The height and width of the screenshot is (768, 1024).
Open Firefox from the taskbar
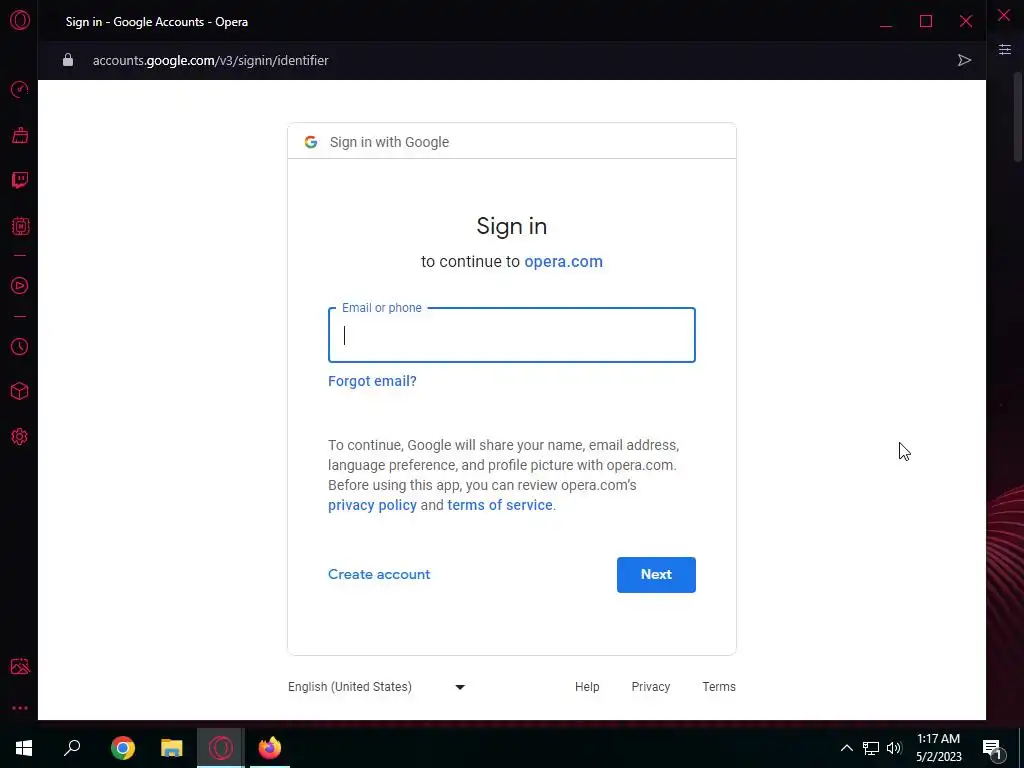coord(270,748)
